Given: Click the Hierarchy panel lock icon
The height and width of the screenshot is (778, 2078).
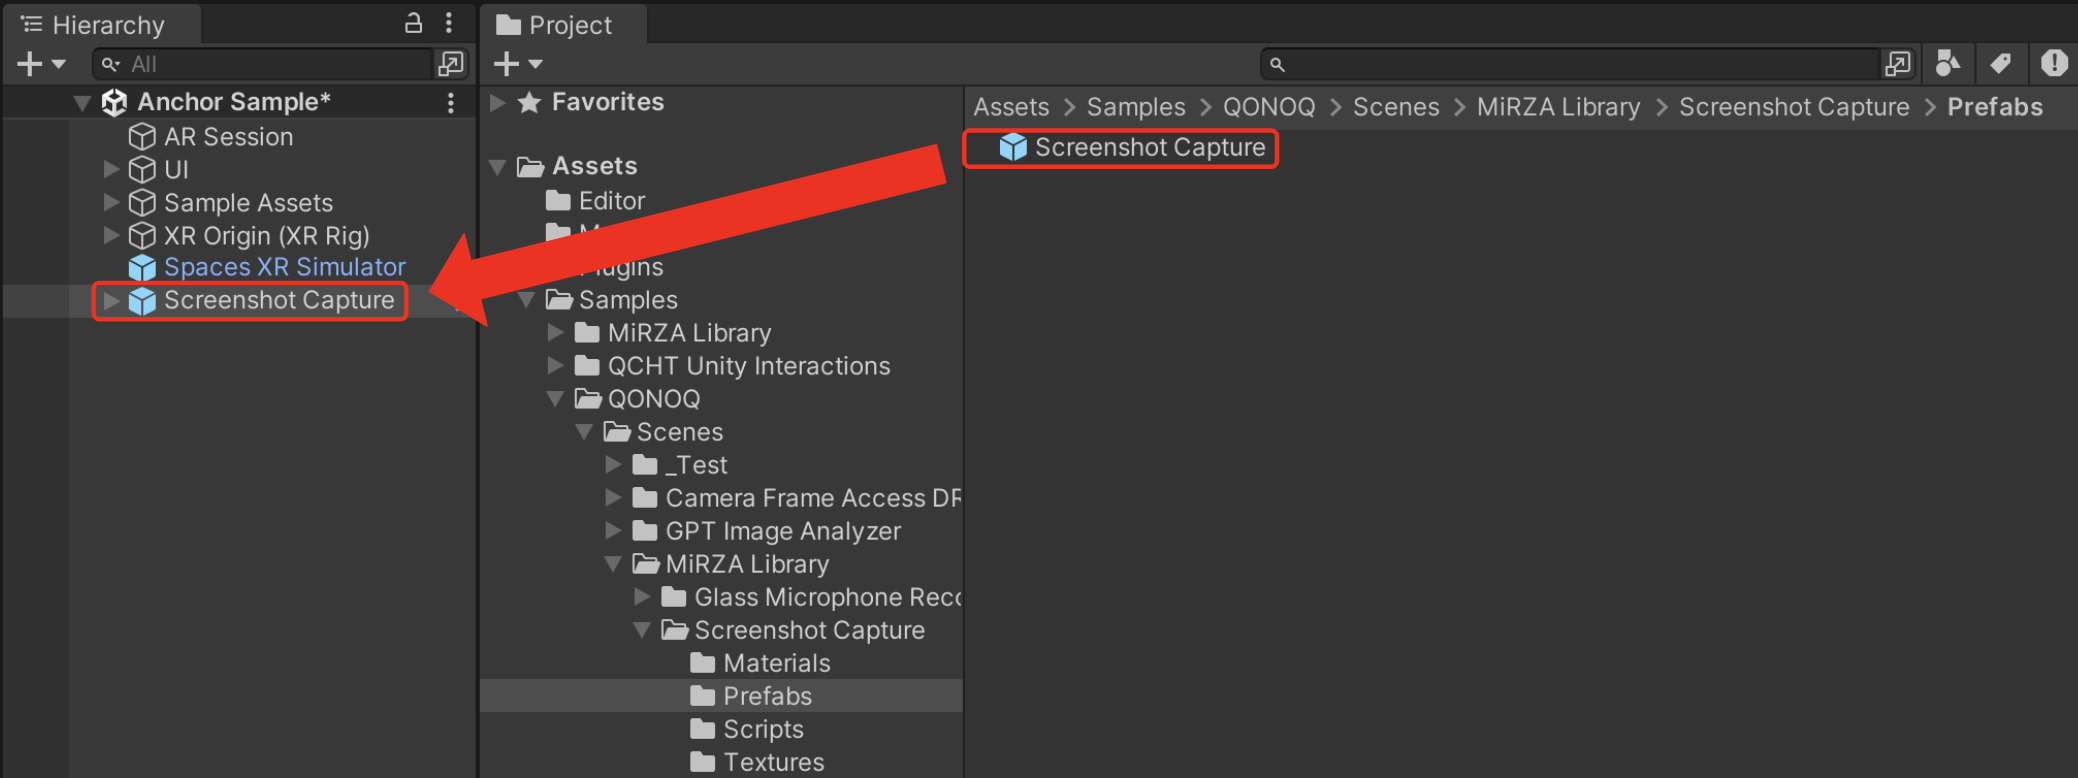Looking at the screenshot, I should coord(413,23).
